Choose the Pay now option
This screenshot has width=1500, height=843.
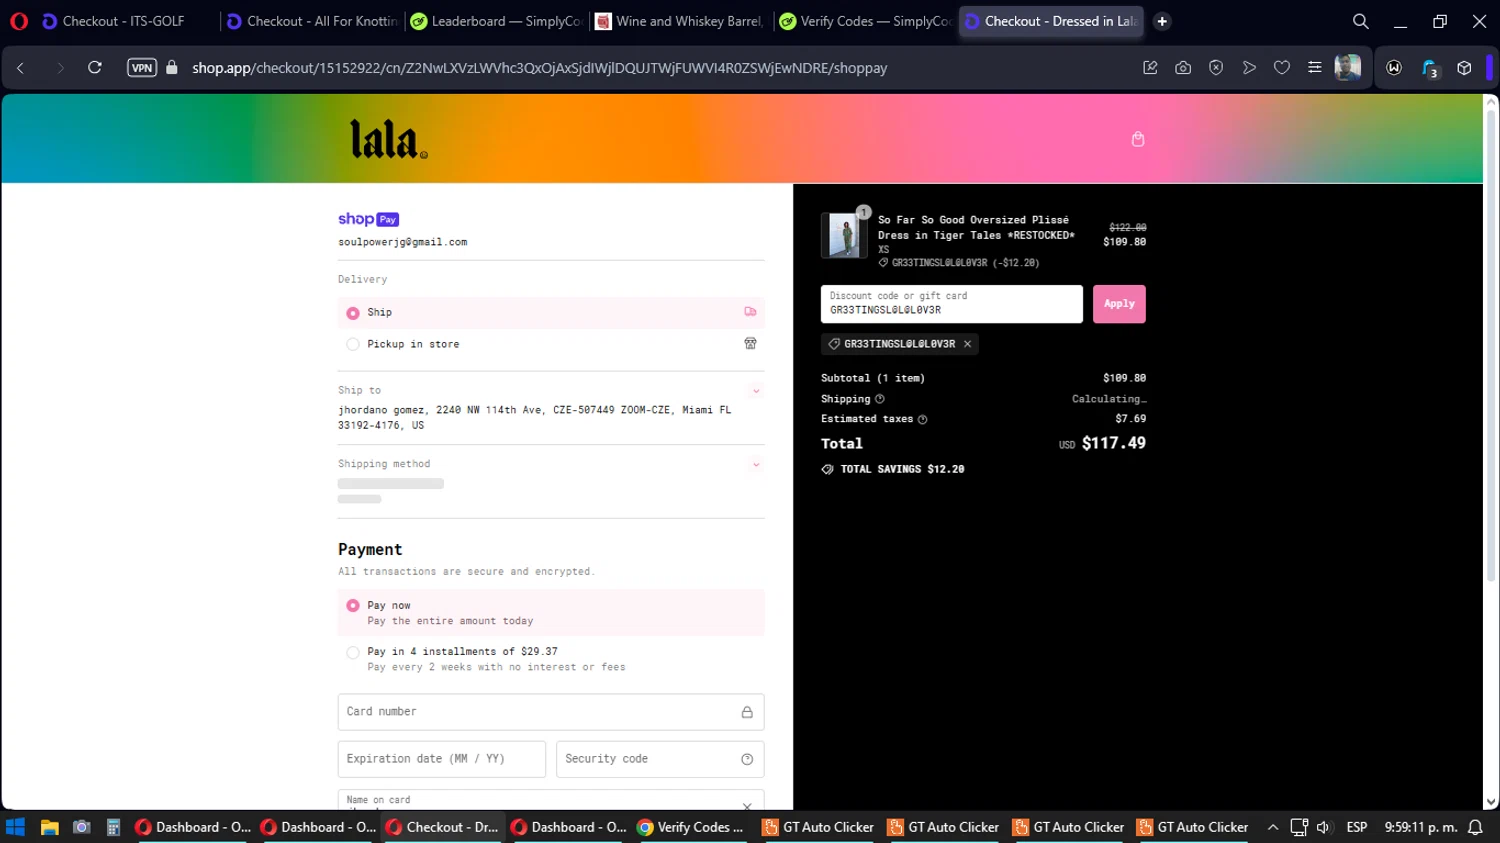[x=551, y=613]
